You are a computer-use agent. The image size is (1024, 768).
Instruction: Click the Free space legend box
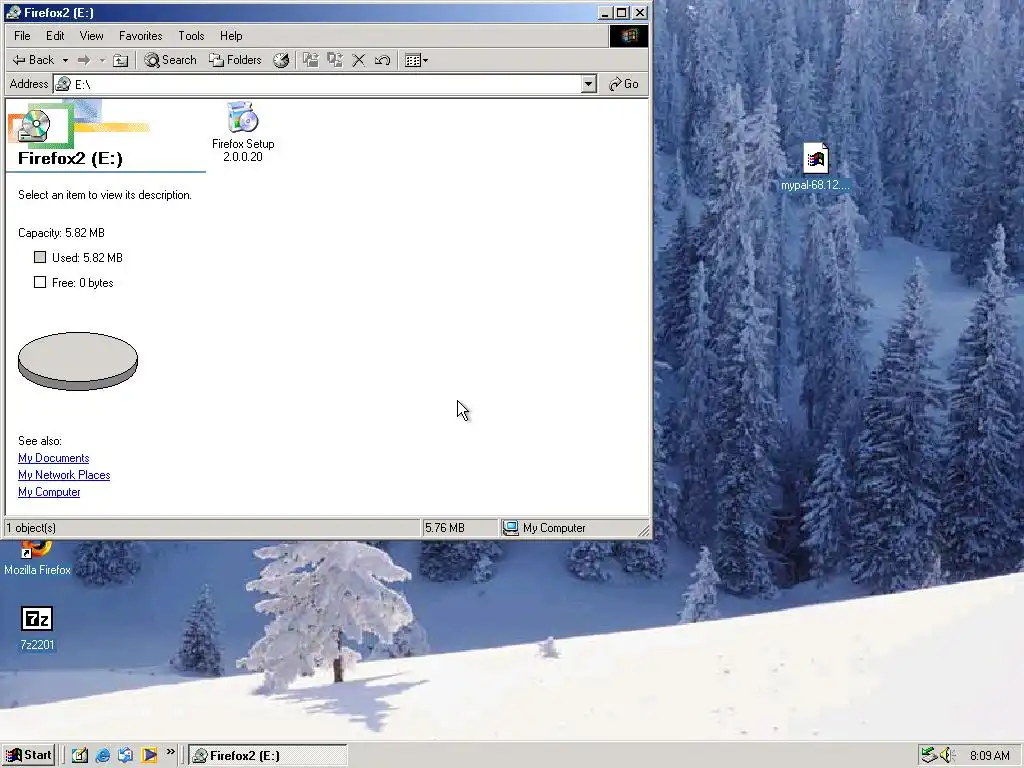click(x=40, y=282)
